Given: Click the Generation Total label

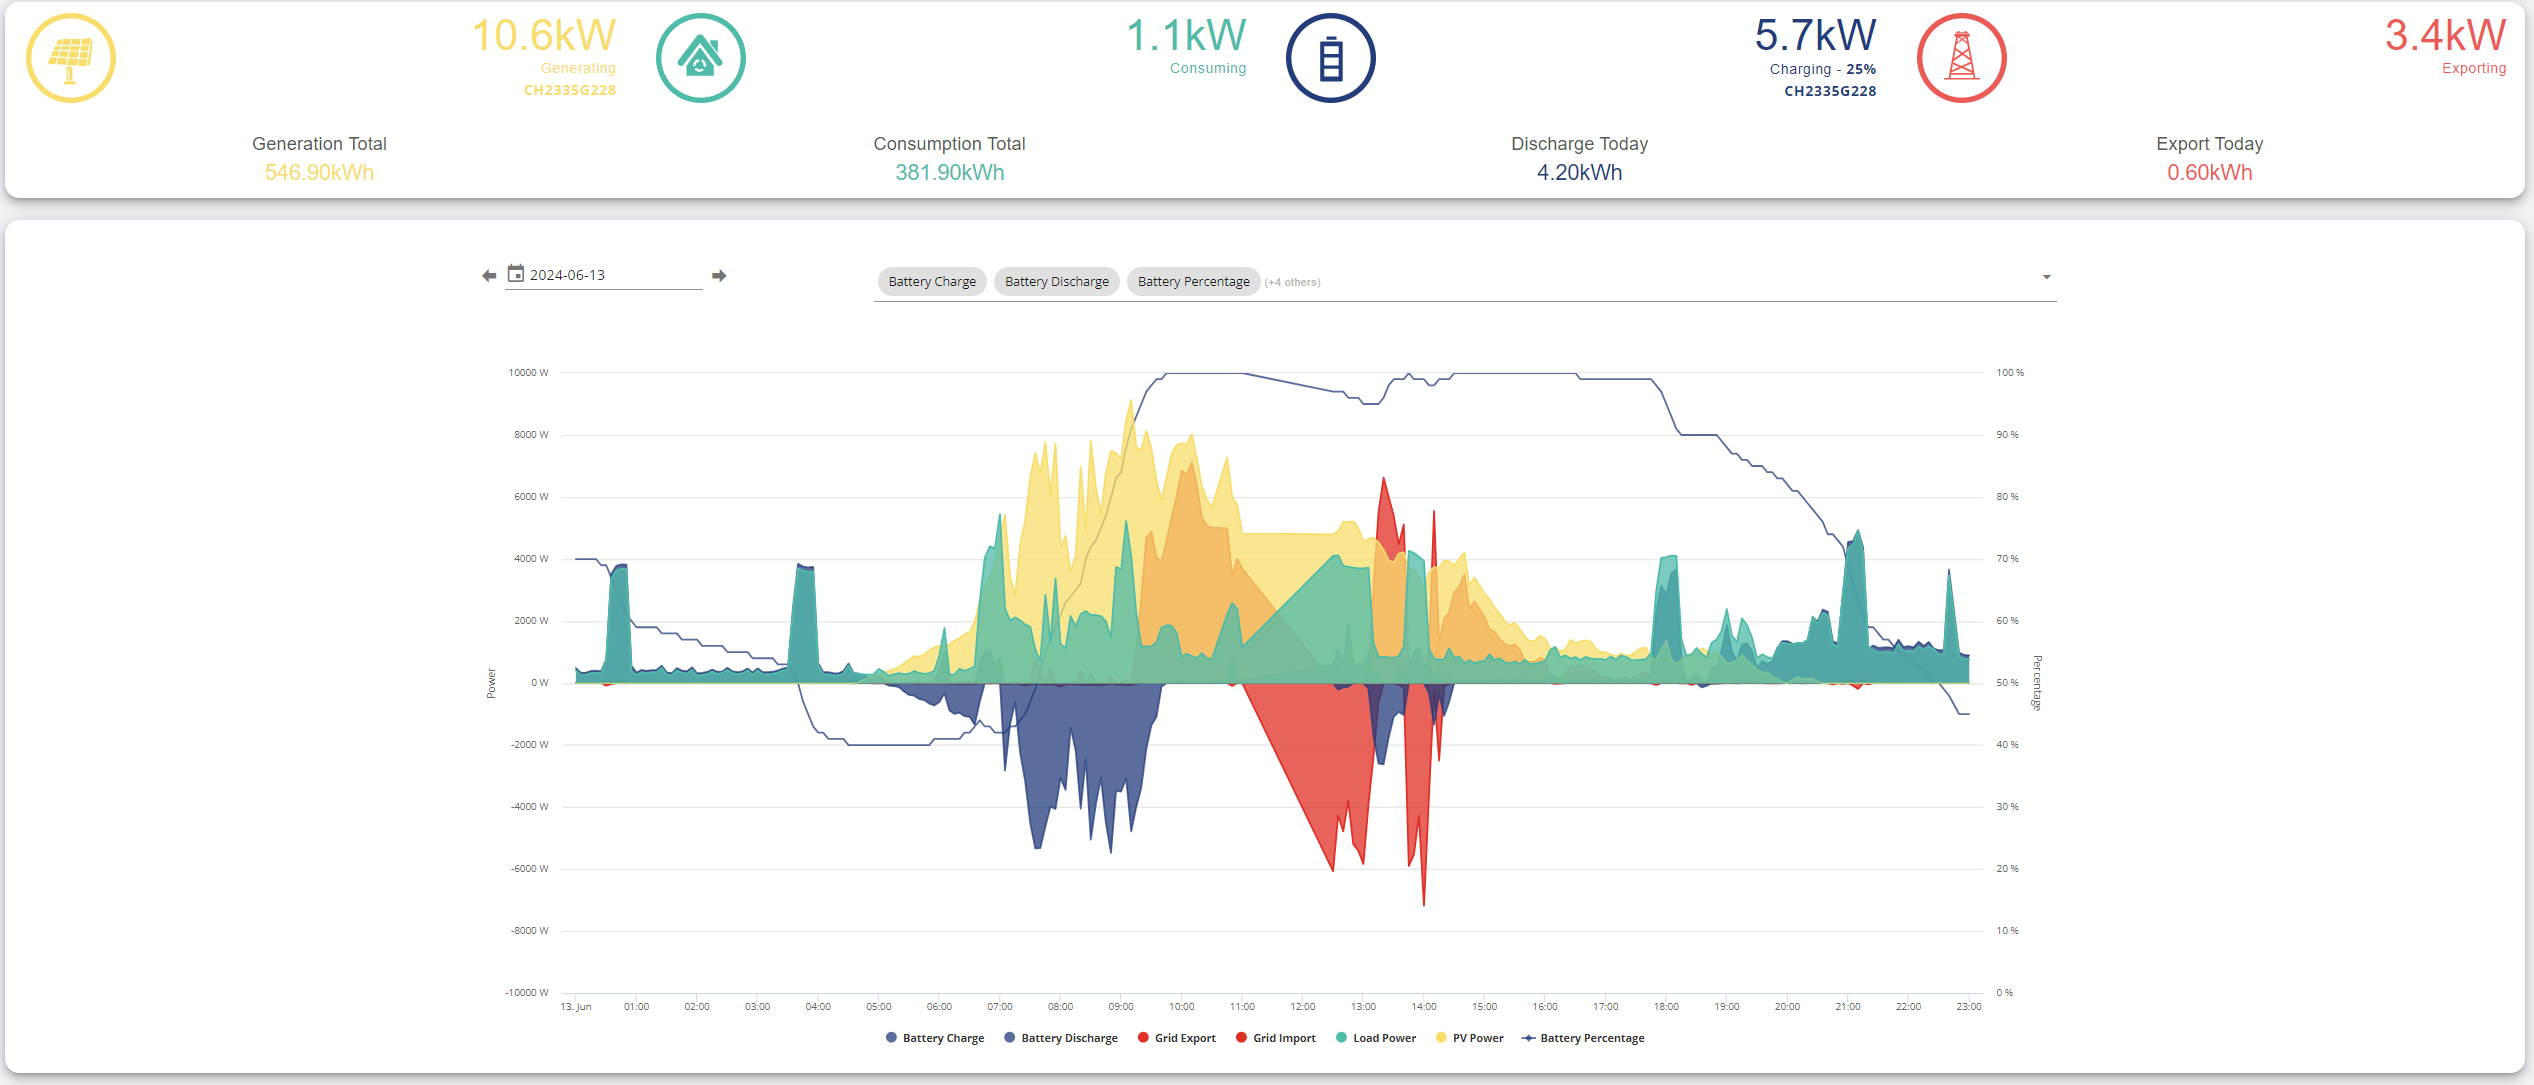Looking at the screenshot, I should point(319,144).
